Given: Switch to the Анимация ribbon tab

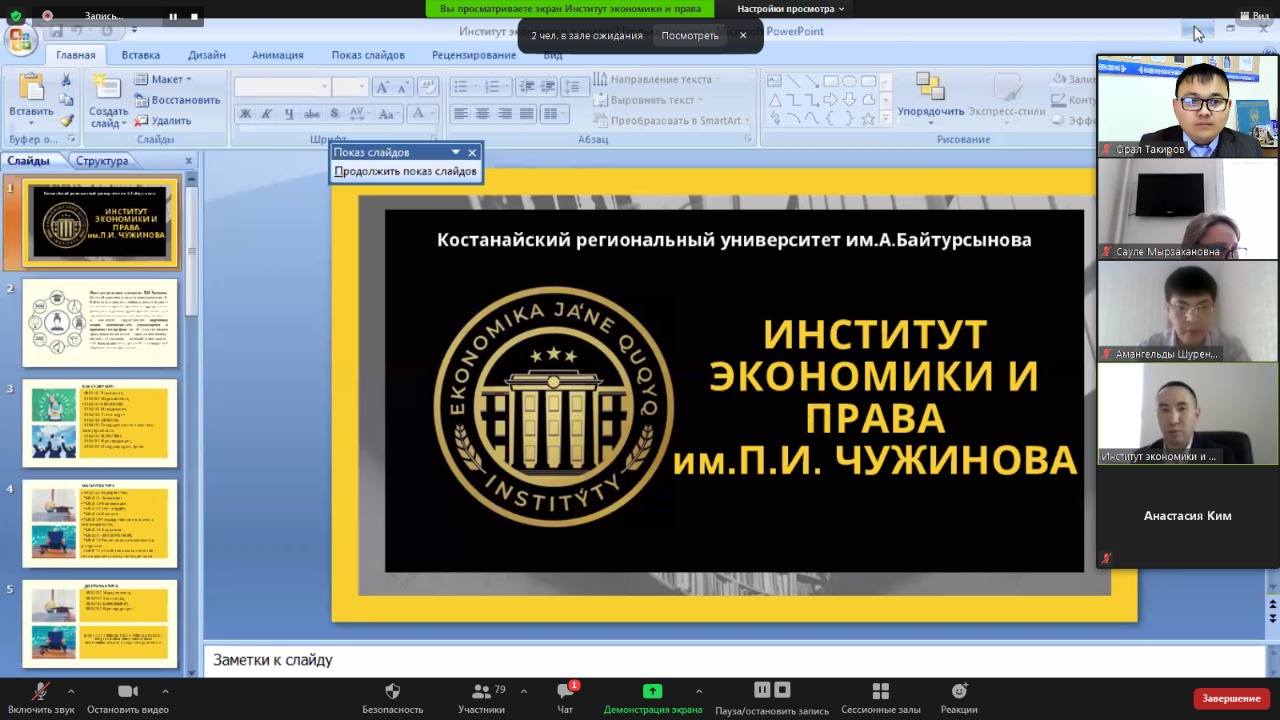Looking at the screenshot, I should click(278, 55).
